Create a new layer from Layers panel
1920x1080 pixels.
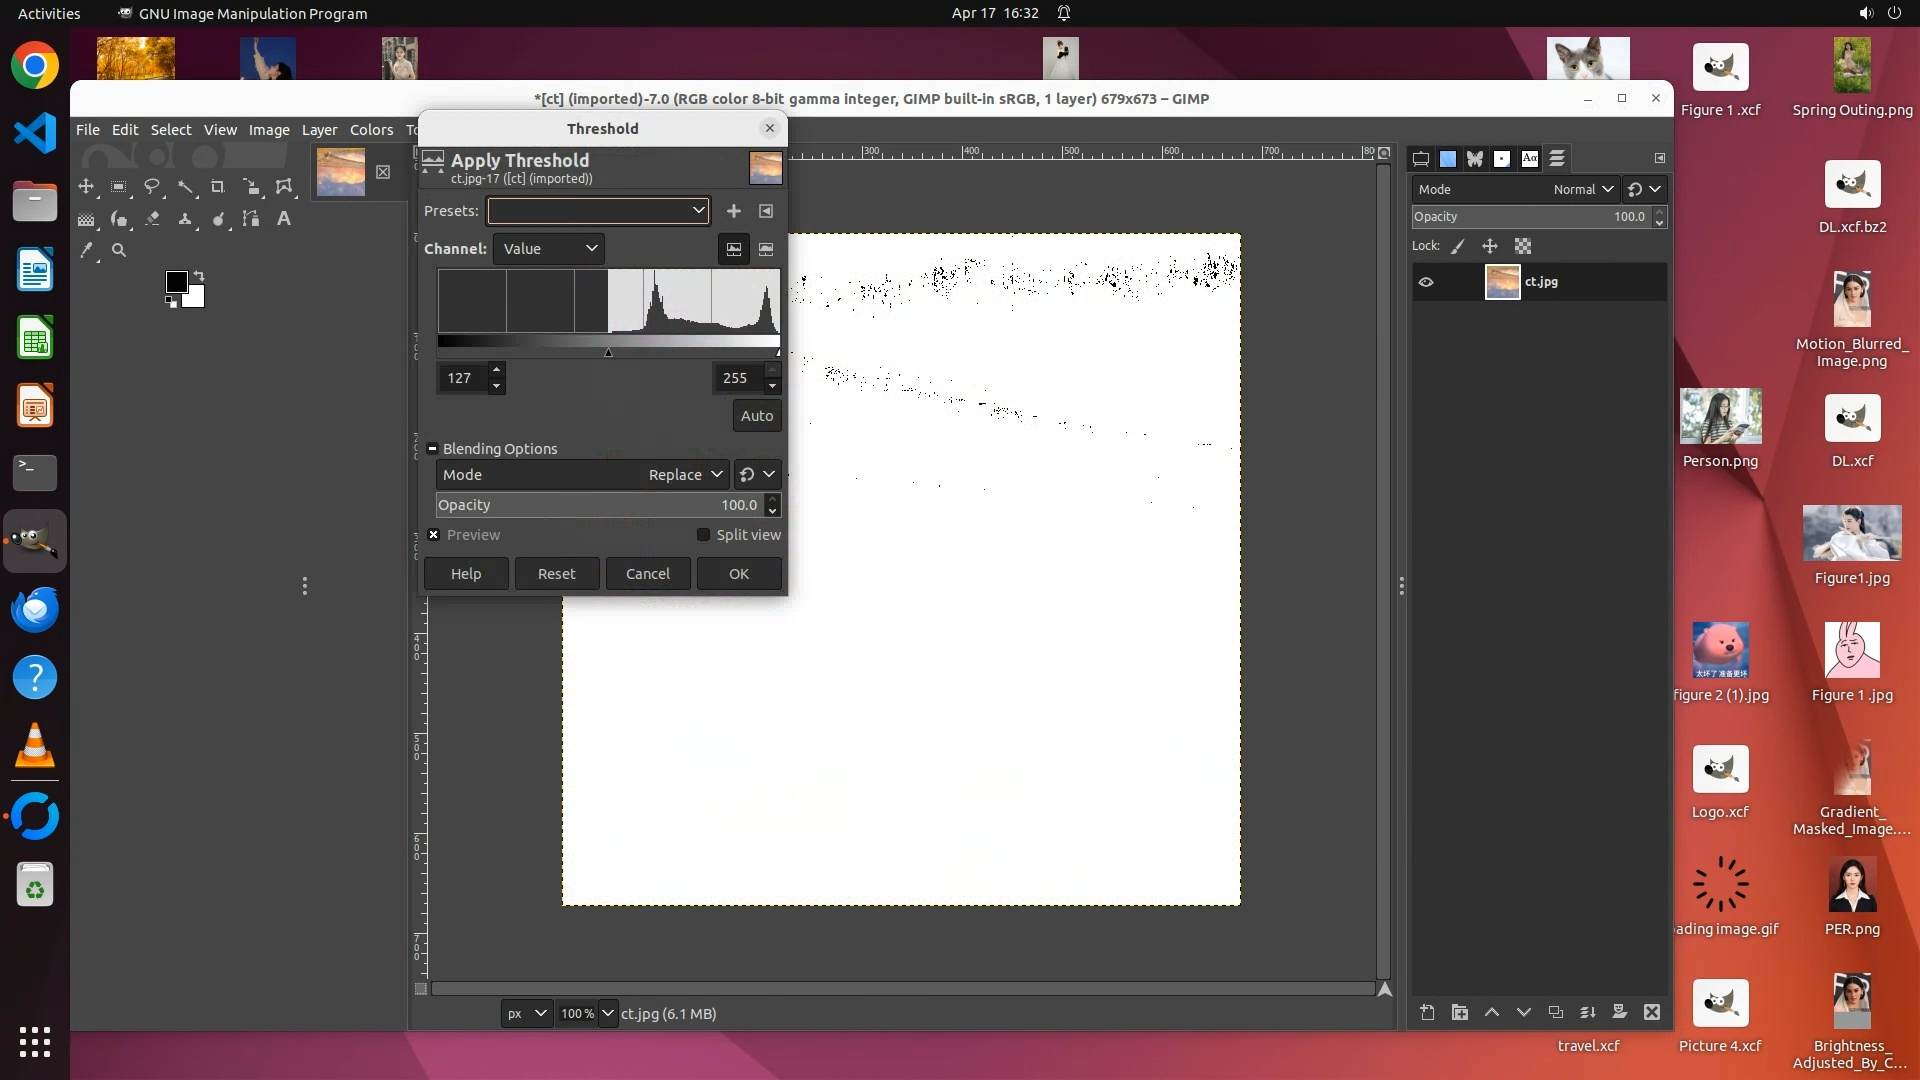click(x=1427, y=1013)
